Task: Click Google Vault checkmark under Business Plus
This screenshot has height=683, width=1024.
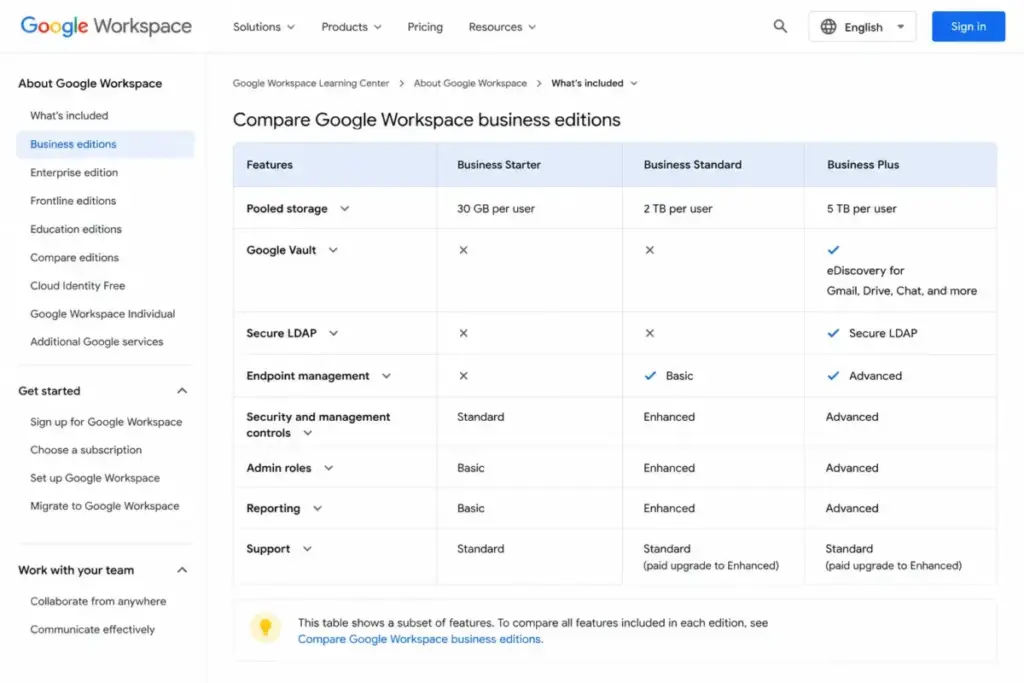Action: tap(833, 249)
